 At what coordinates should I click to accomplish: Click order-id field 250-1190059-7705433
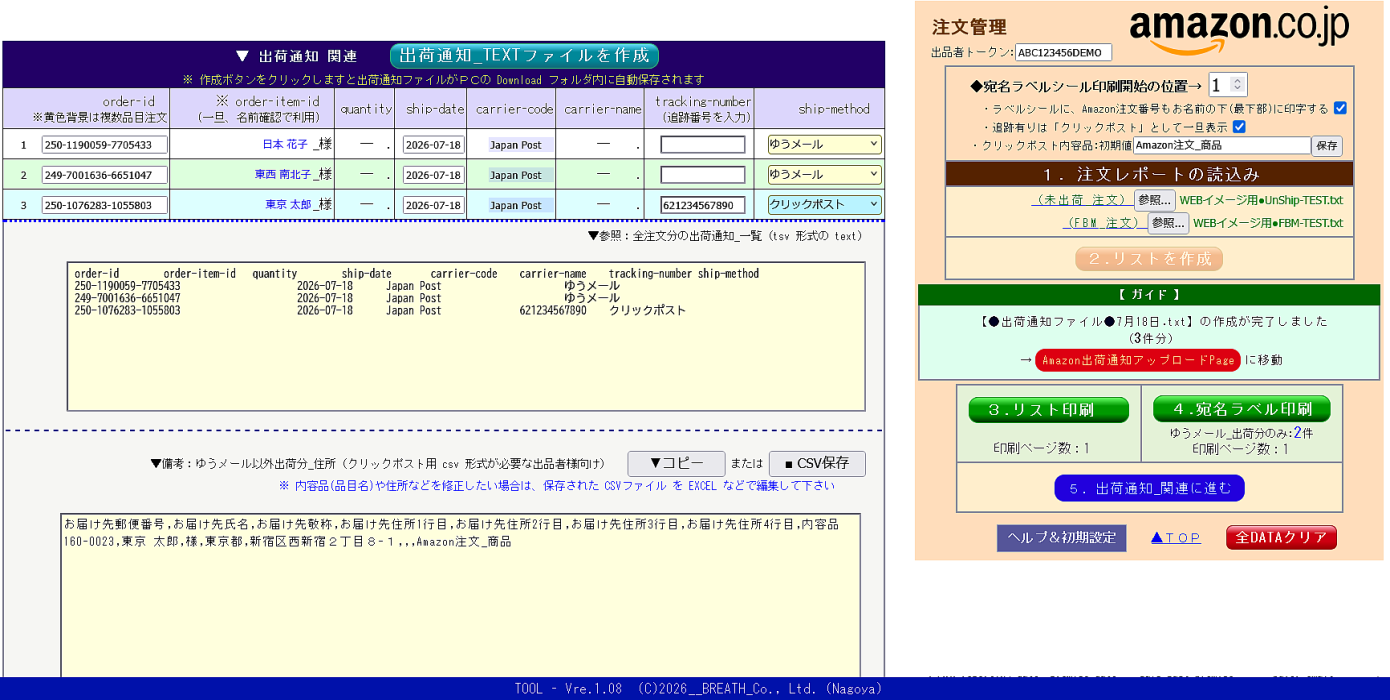coord(105,145)
